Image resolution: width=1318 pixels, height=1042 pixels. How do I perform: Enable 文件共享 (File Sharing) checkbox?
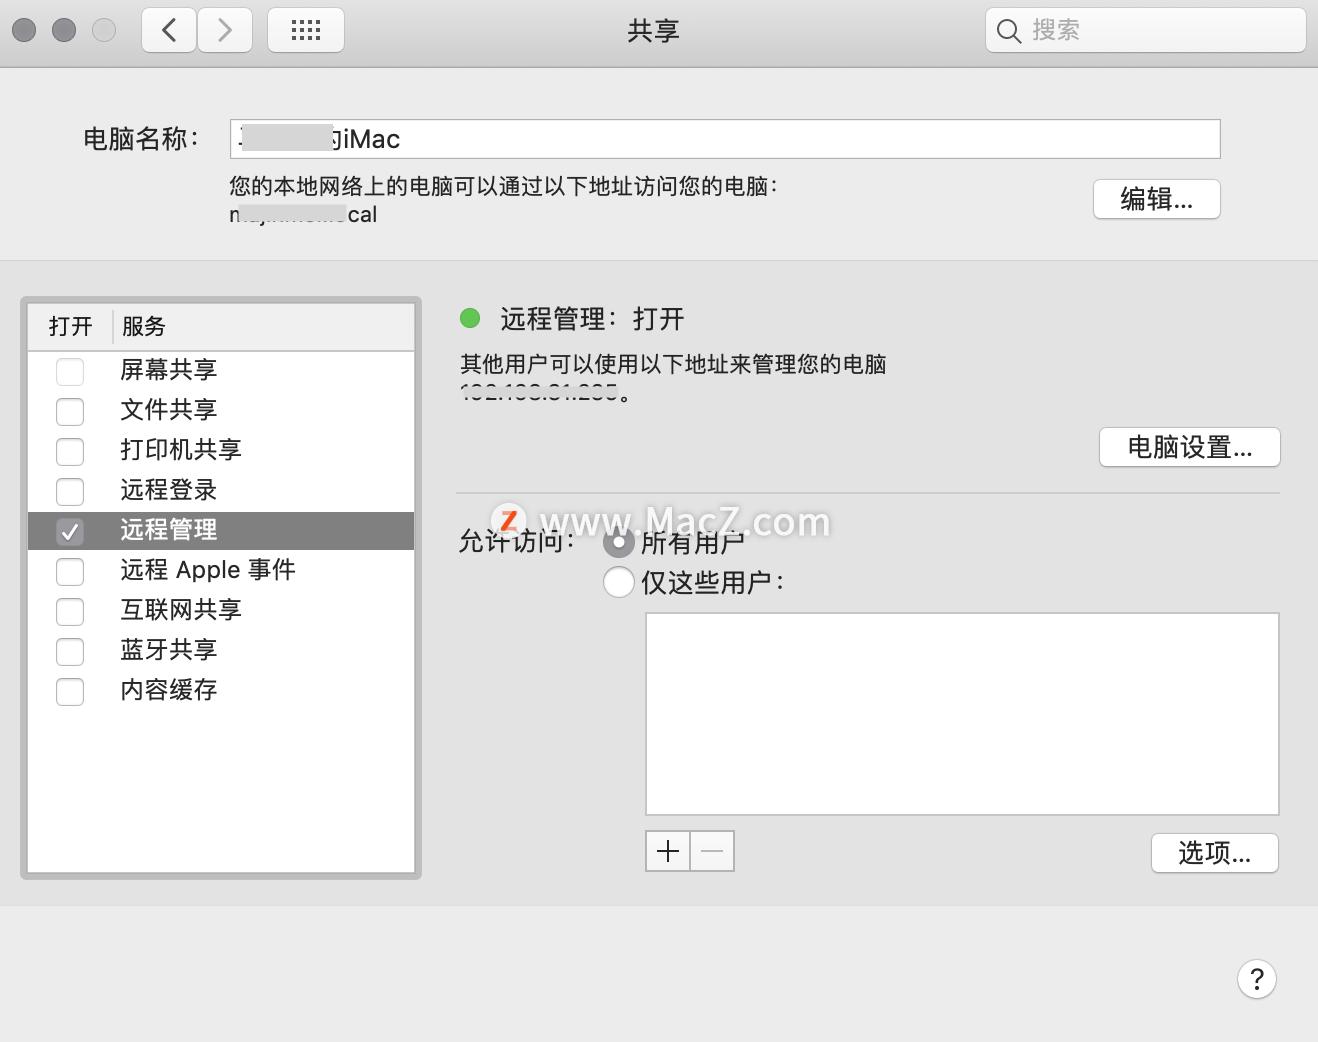(x=70, y=411)
